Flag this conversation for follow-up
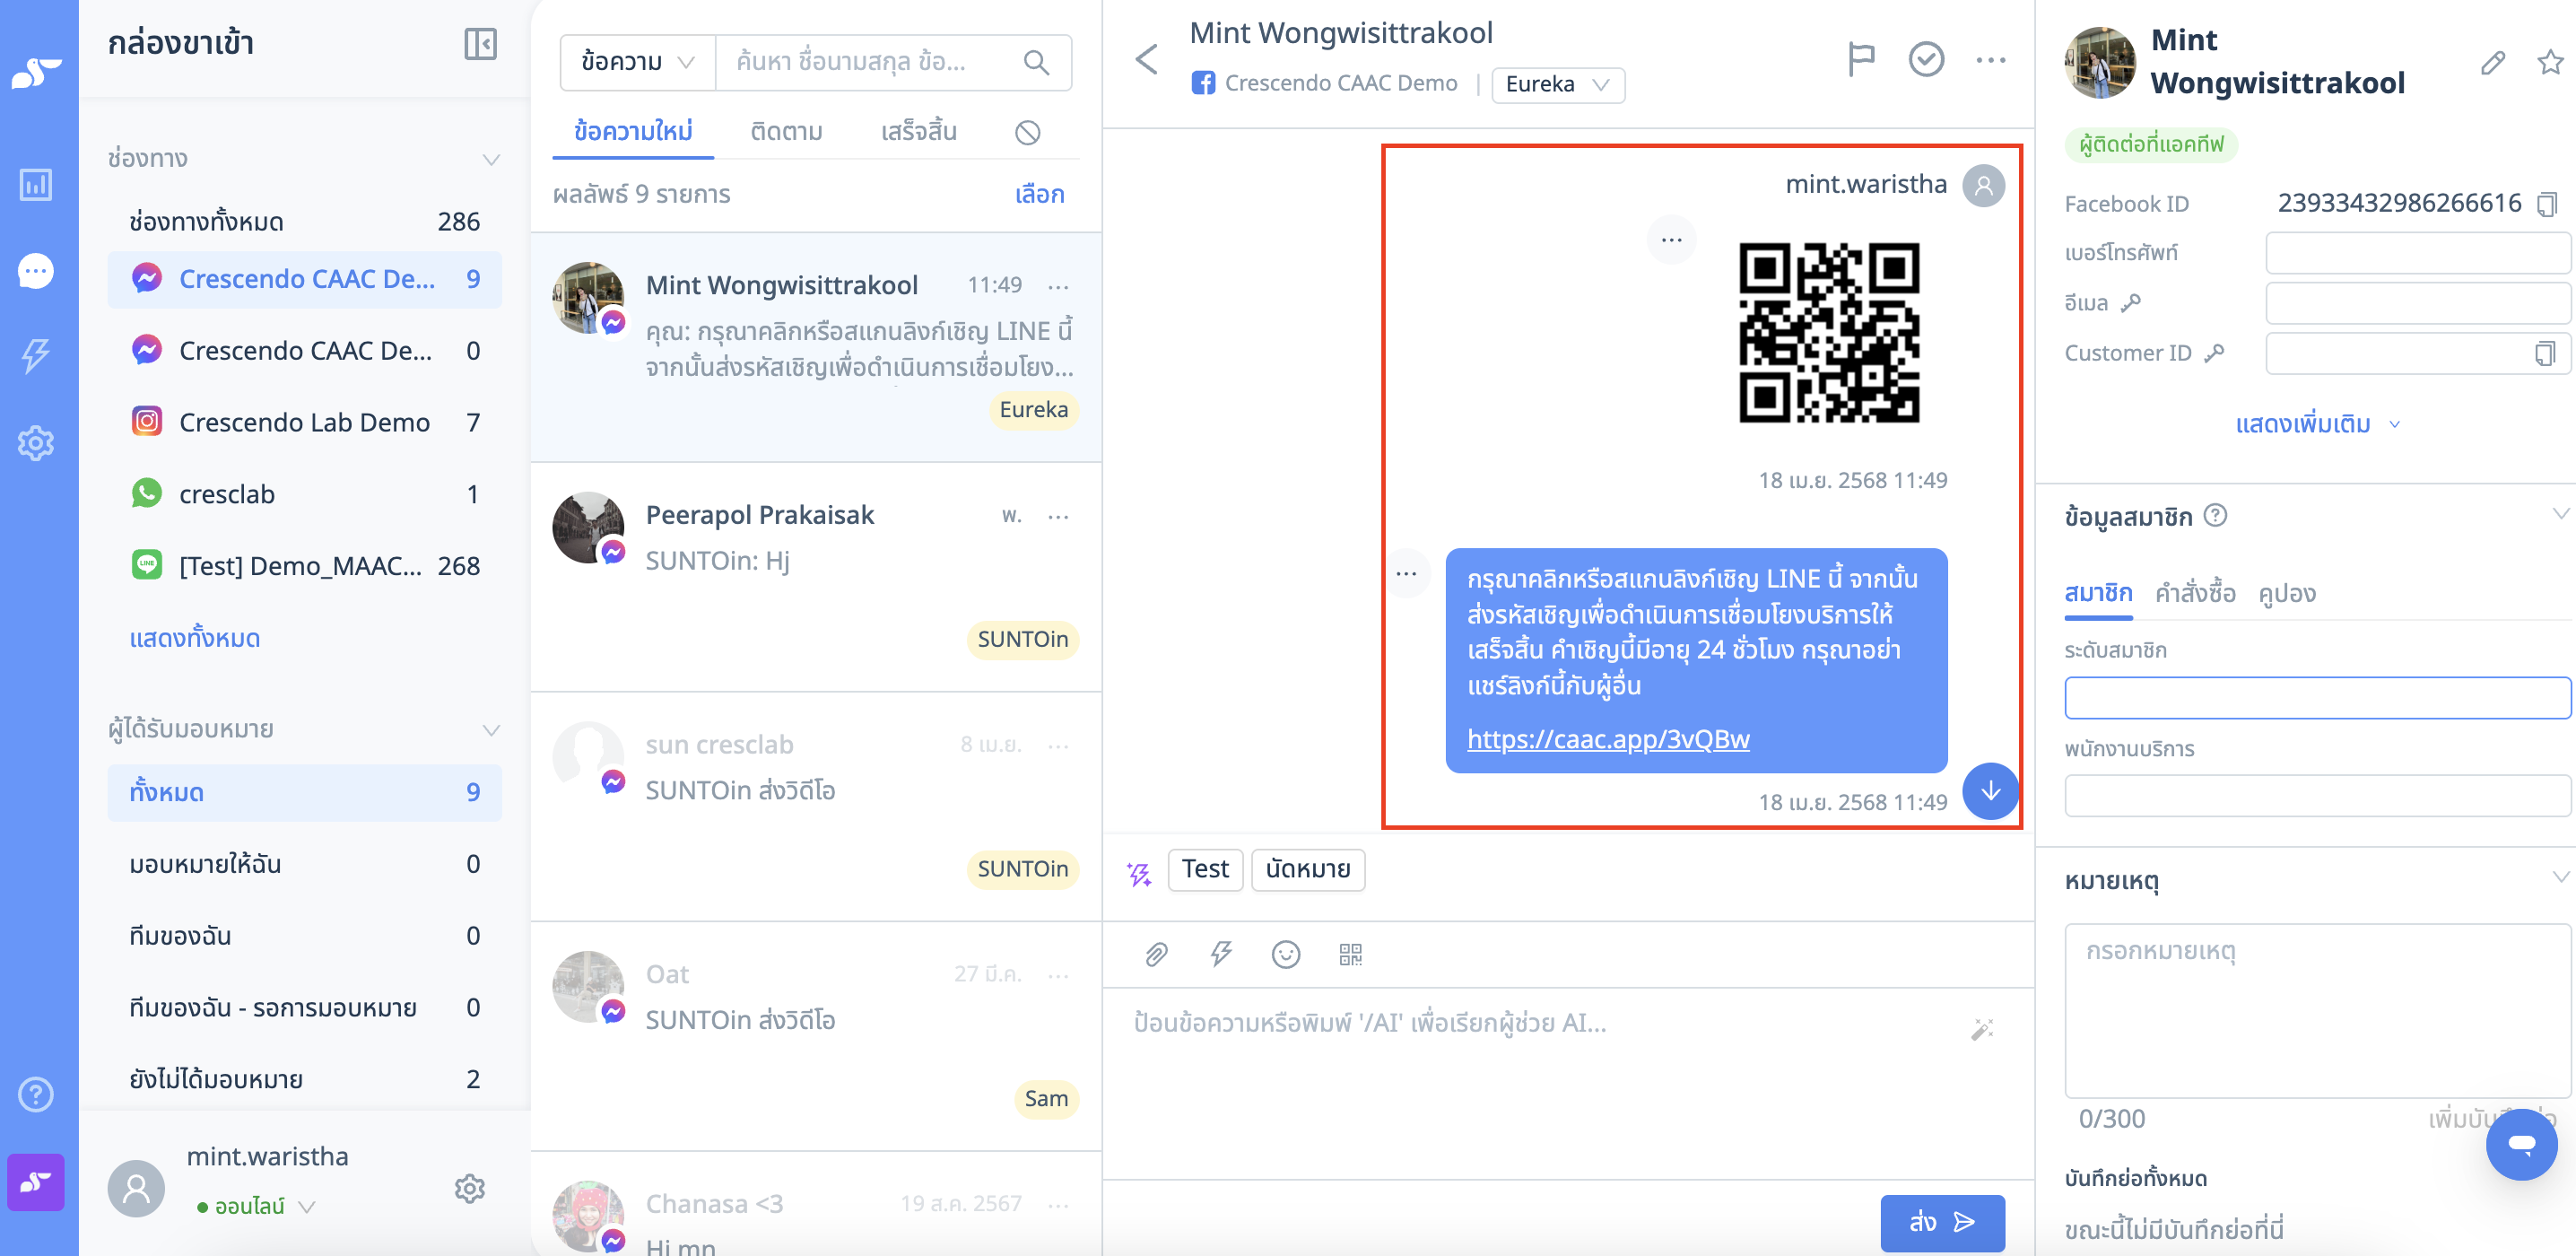The image size is (2576, 1256). (x=1861, y=60)
